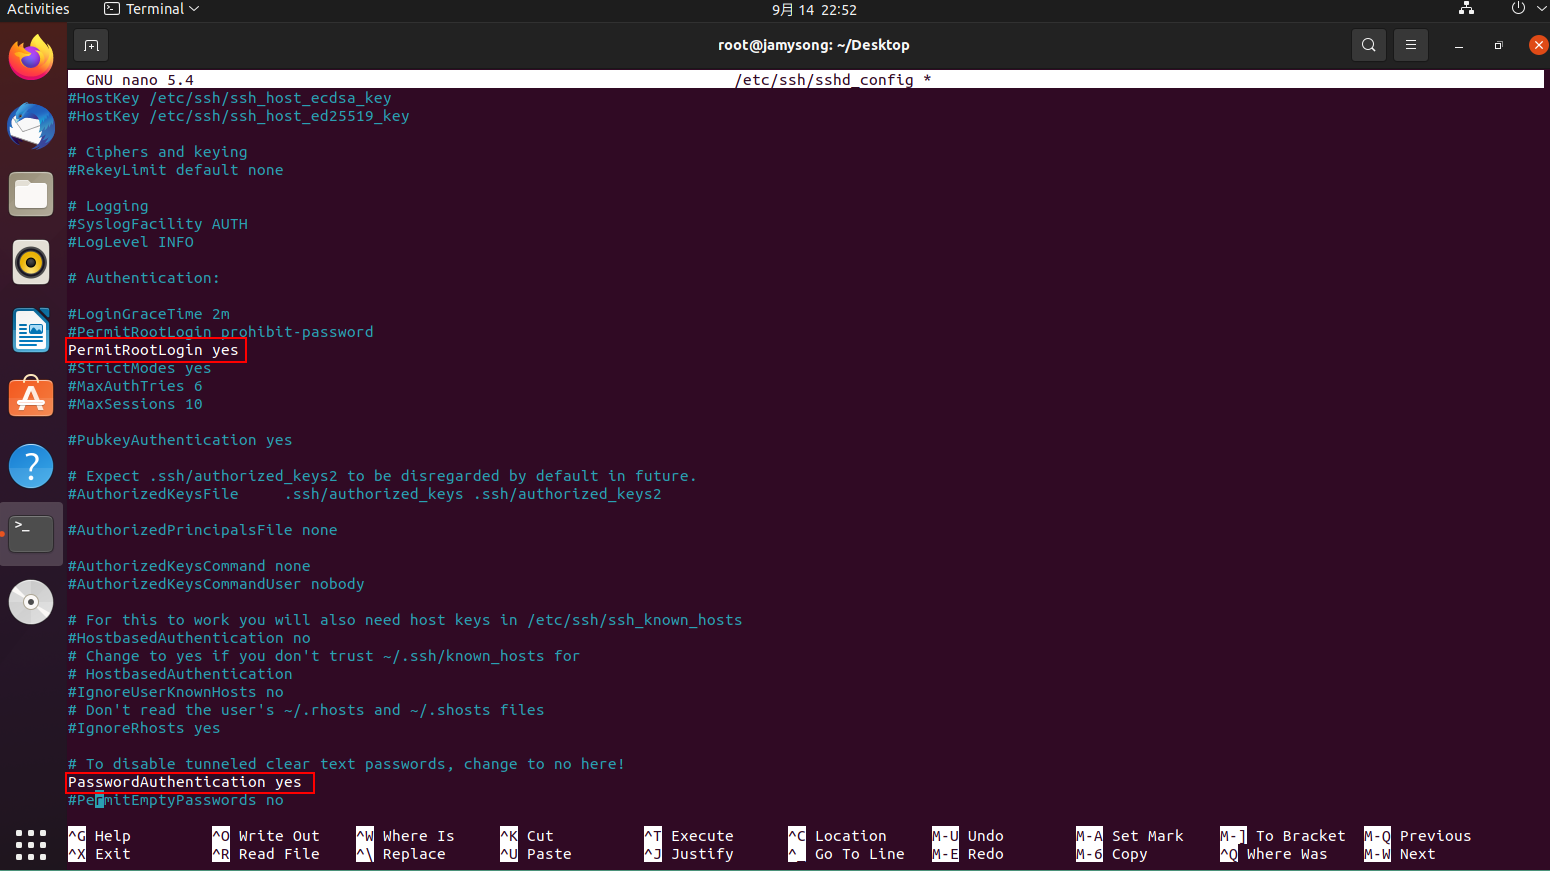
Task: Click the '^O Write Out' shortcut hint
Action: click(266, 836)
